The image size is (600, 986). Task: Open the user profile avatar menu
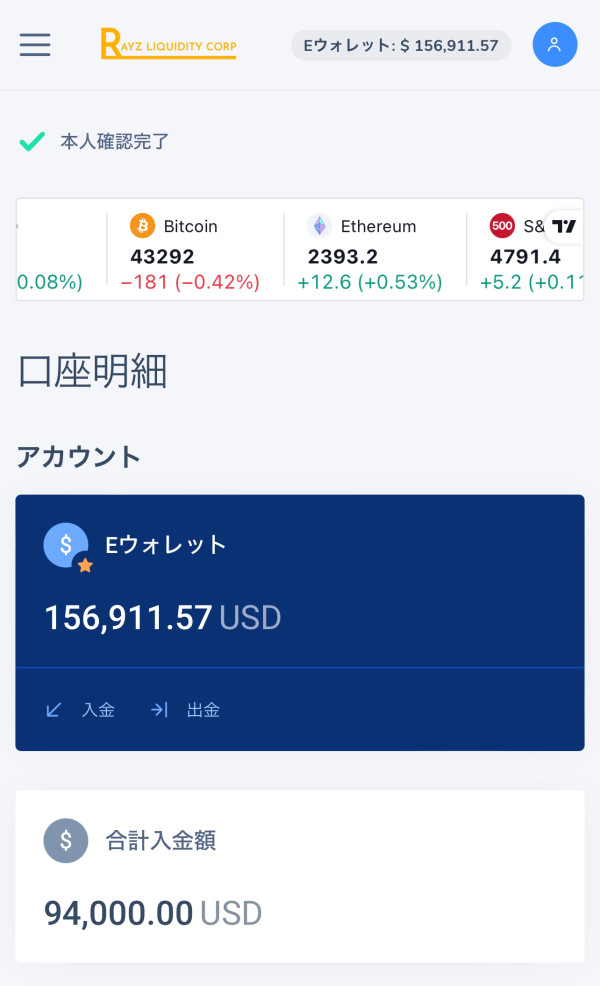click(x=554, y=45)
